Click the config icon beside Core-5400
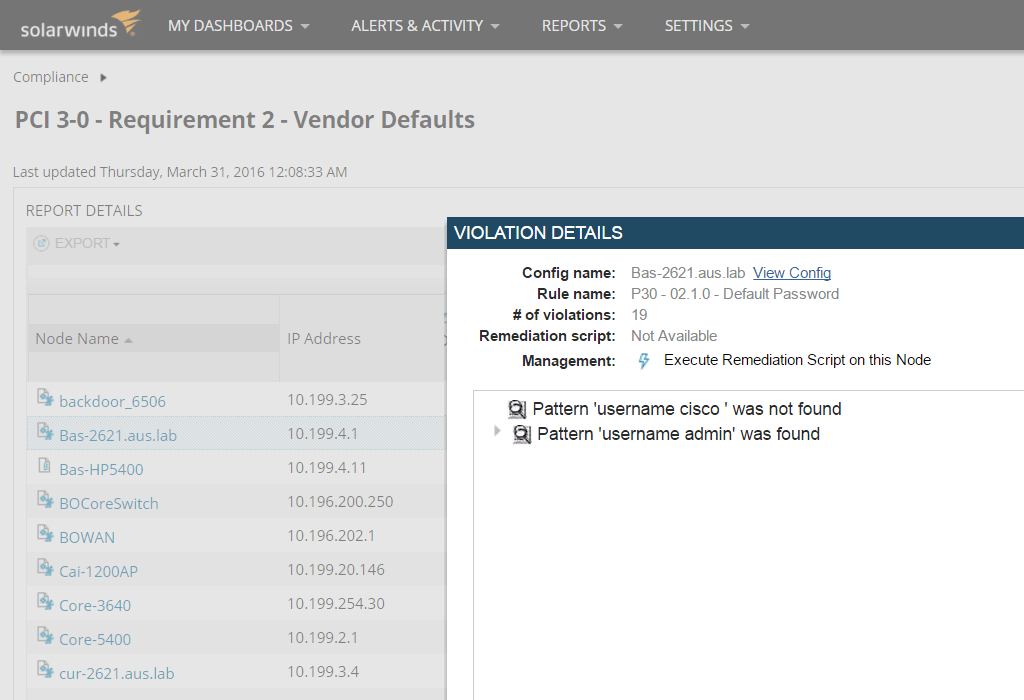The width and height of the screenshot is (1024, 700). pyautogui.click(x=45, y=635)
